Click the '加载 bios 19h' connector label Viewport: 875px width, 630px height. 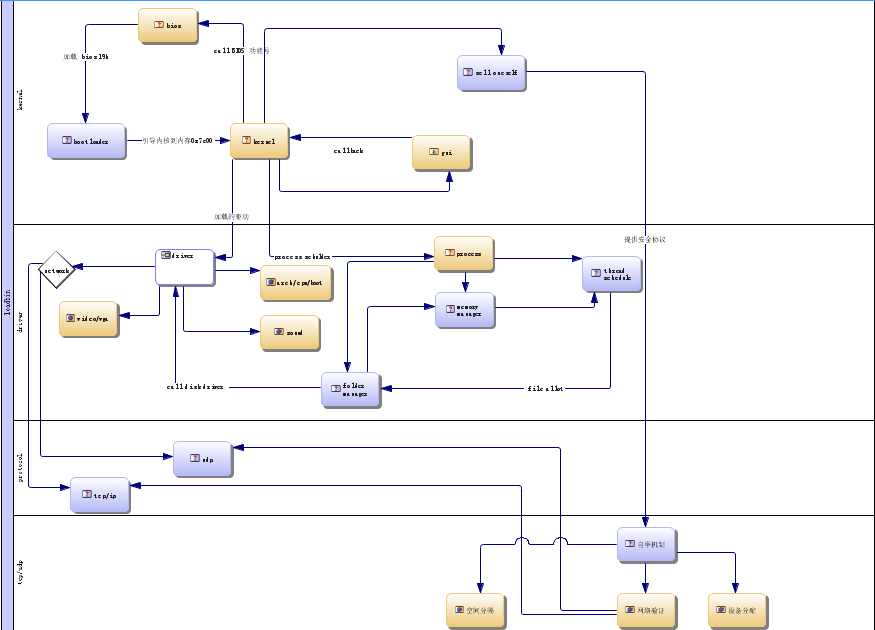click(86, 56)
